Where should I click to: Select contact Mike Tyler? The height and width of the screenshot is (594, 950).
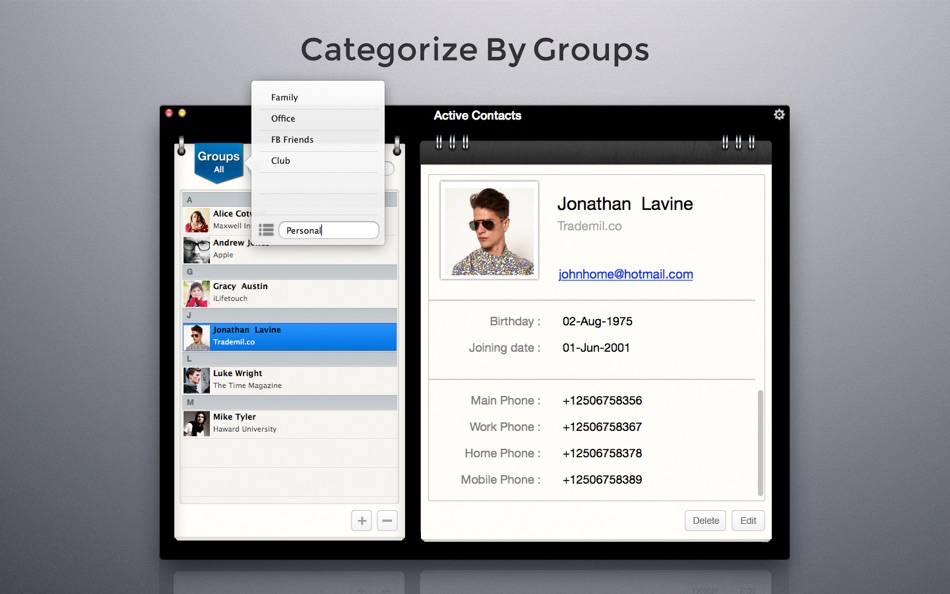(x=290, y=423)
